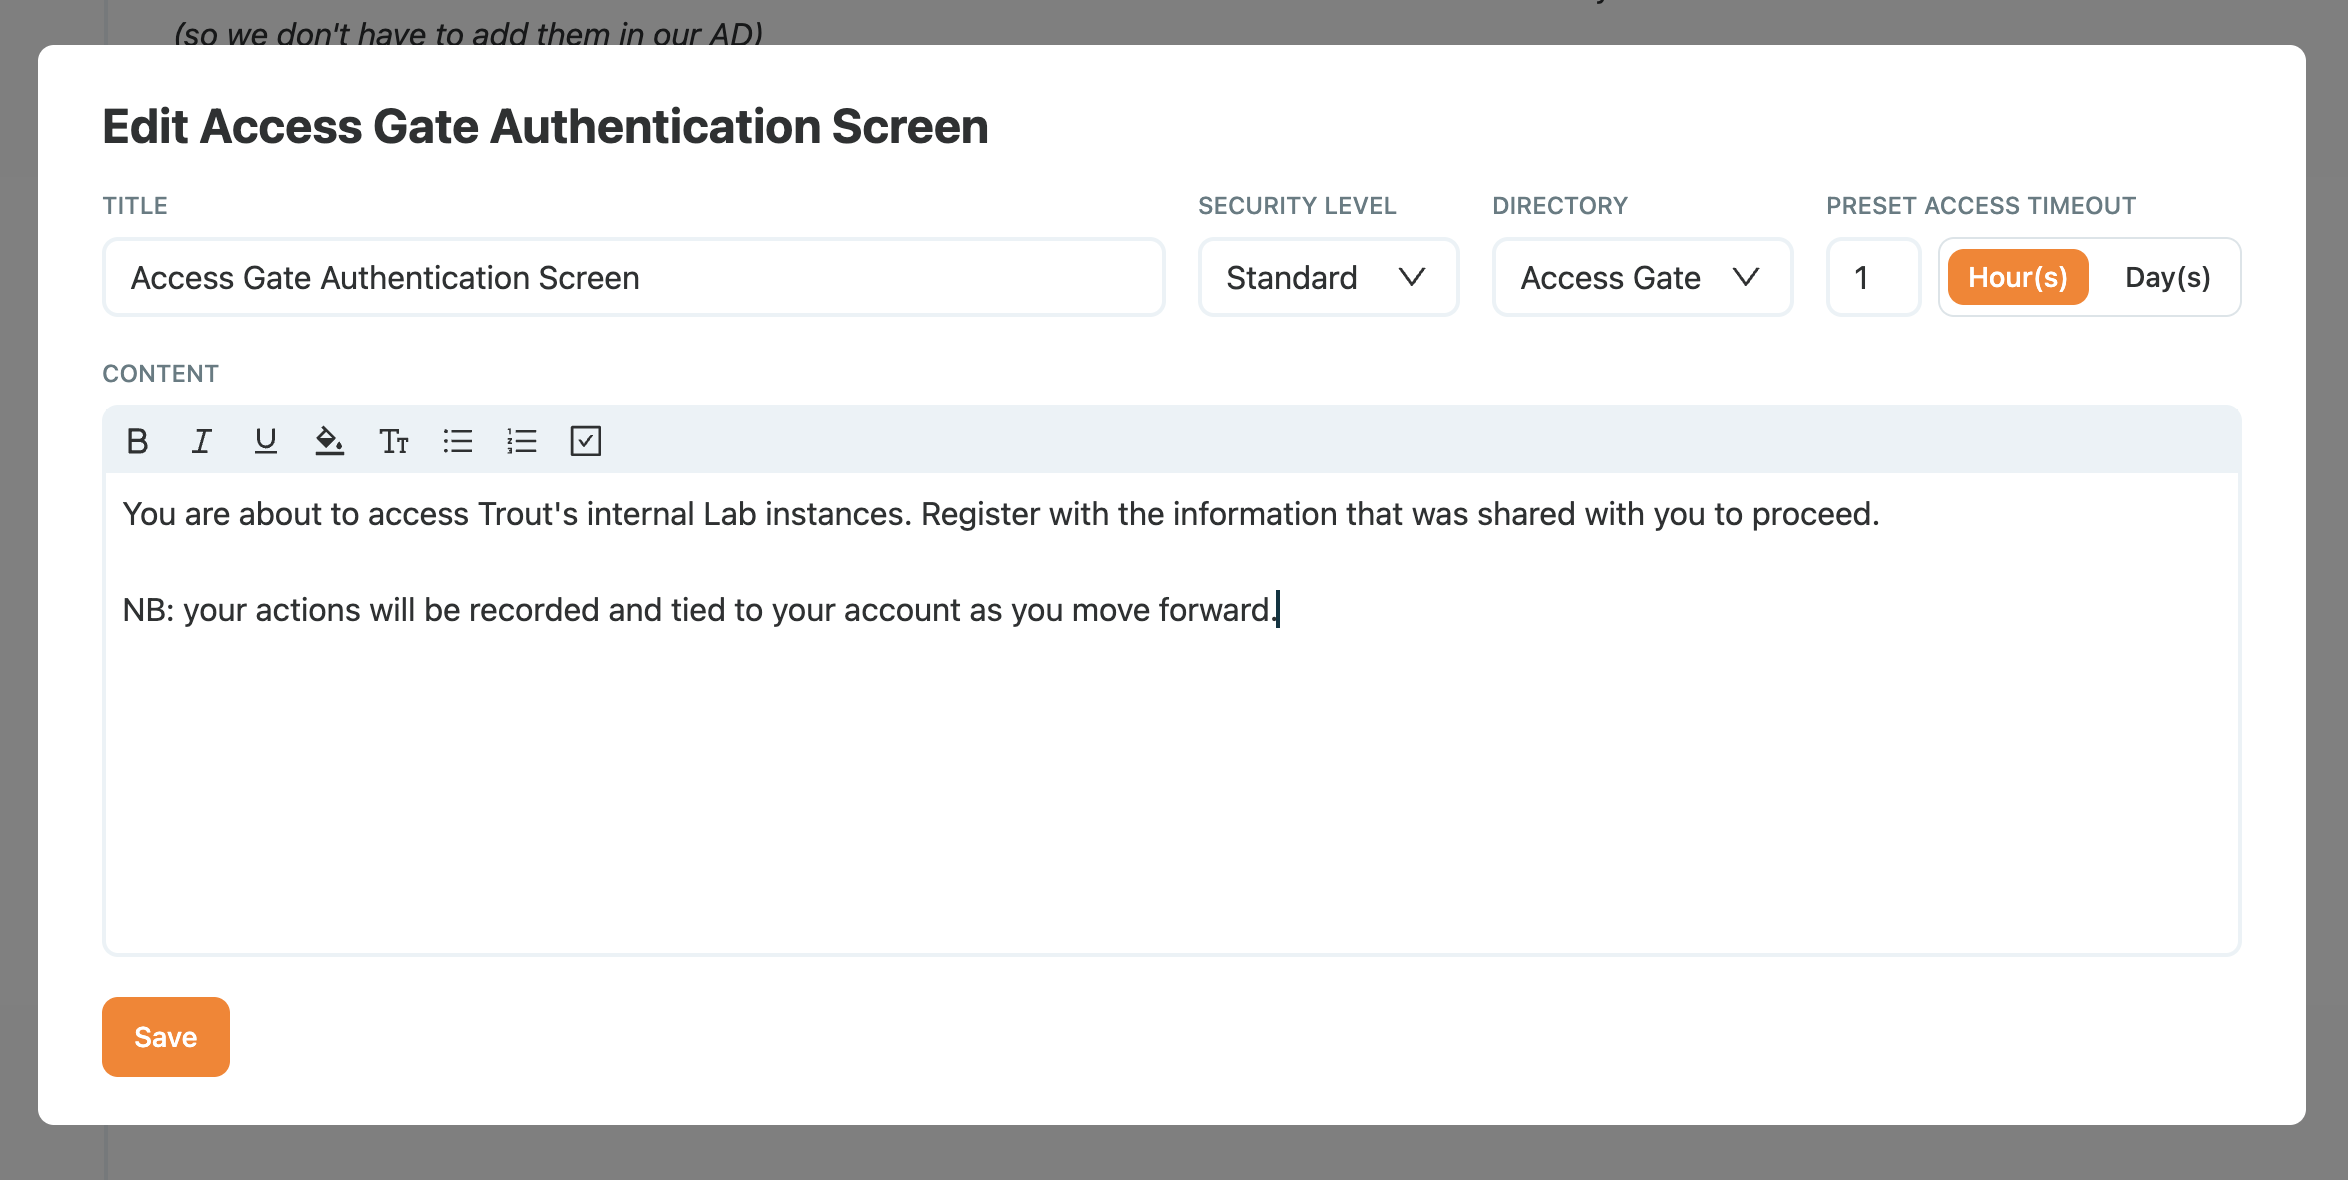Click the 'CONTENT' label
Viewport: 2348px width, 1180px height.
[x=160, y=374]
